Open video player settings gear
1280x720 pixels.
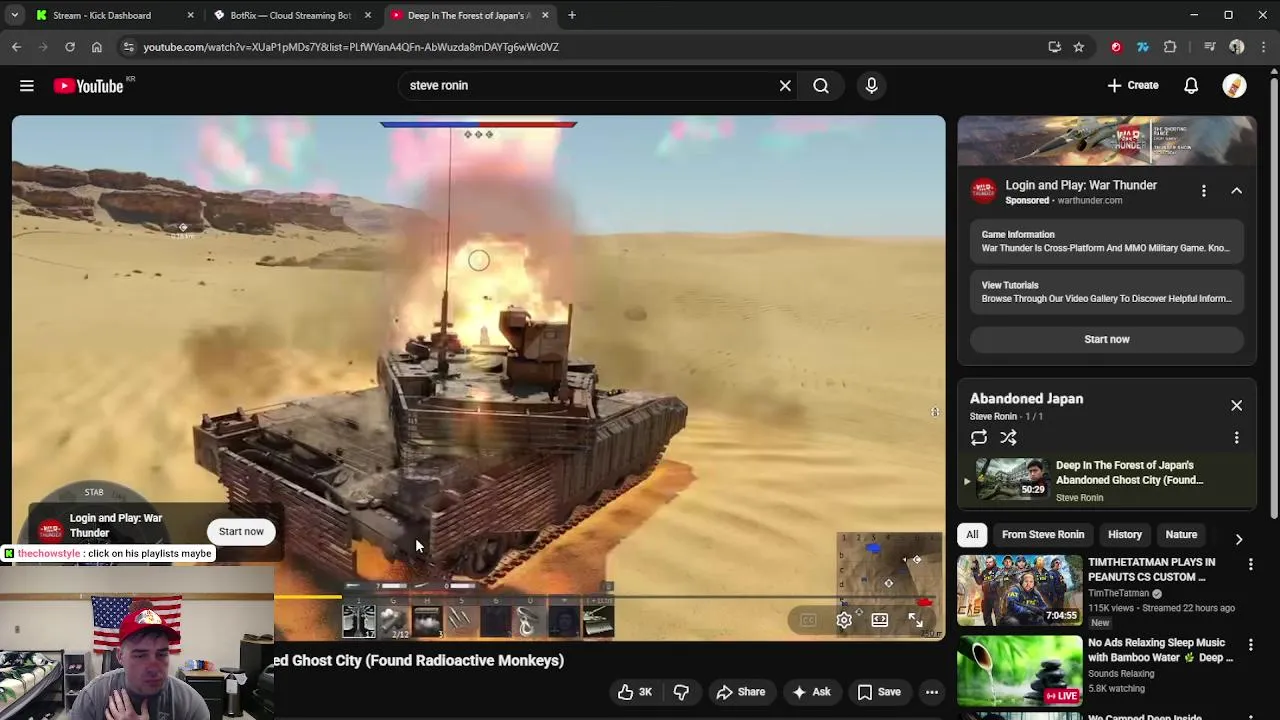[844, 620]
